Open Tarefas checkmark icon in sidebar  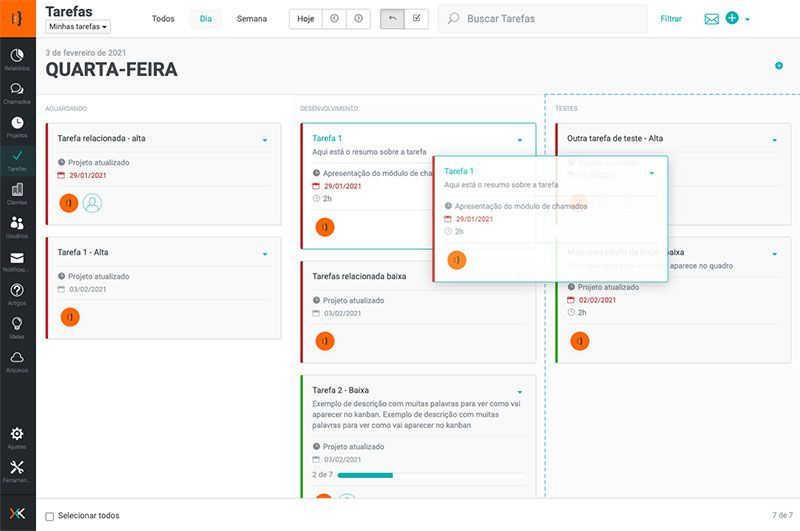pos(17,160)
